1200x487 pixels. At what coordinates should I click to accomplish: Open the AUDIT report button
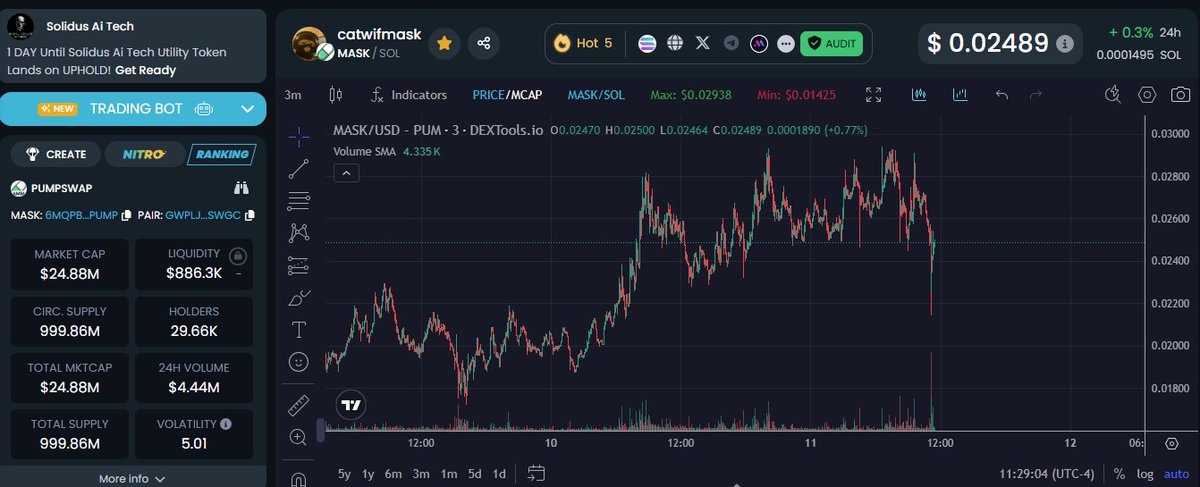(x=832, y=44)
